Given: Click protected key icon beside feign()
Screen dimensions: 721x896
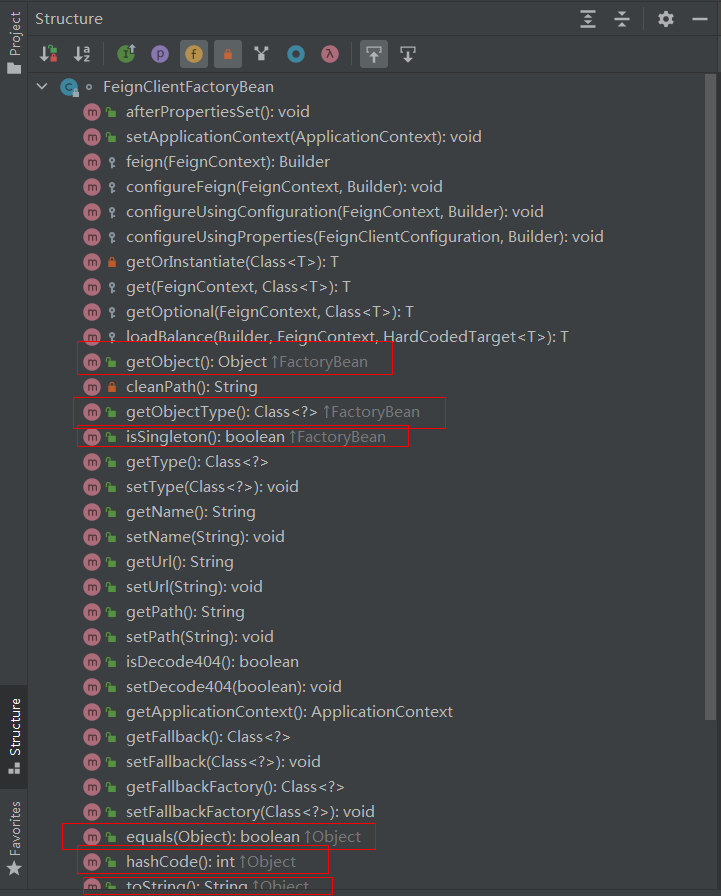Looking at the screenshot, I should click(112, 163).
